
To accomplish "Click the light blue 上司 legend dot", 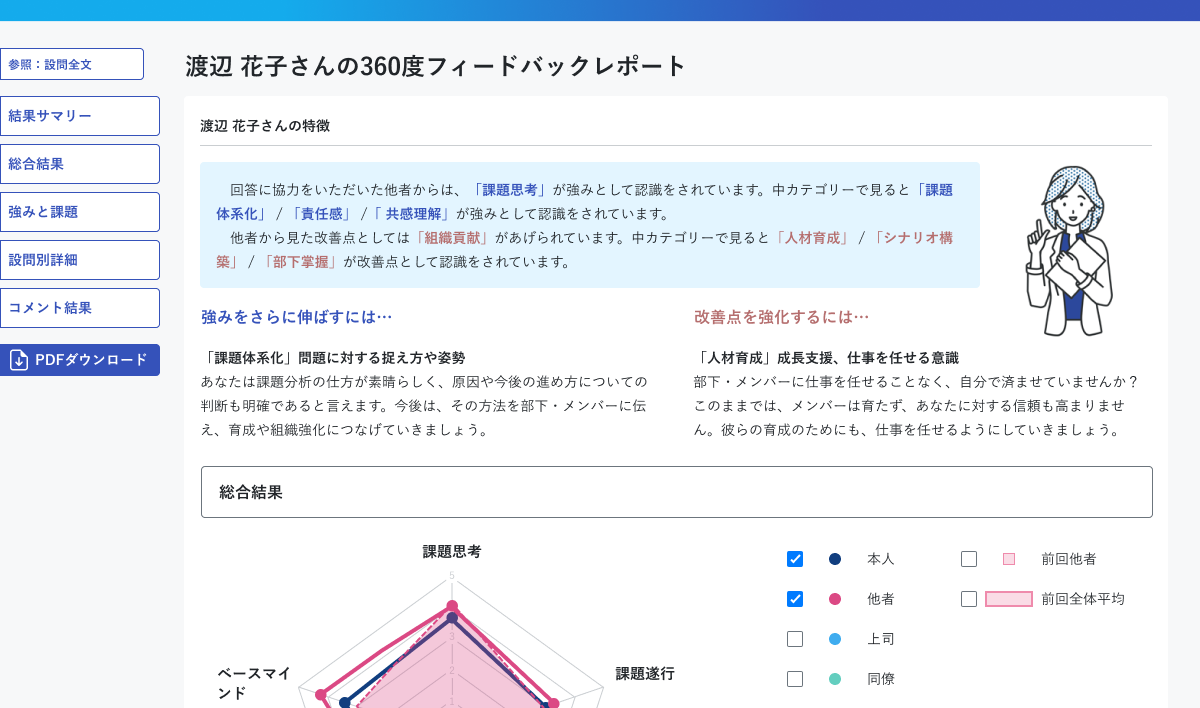I will point(835,639).
